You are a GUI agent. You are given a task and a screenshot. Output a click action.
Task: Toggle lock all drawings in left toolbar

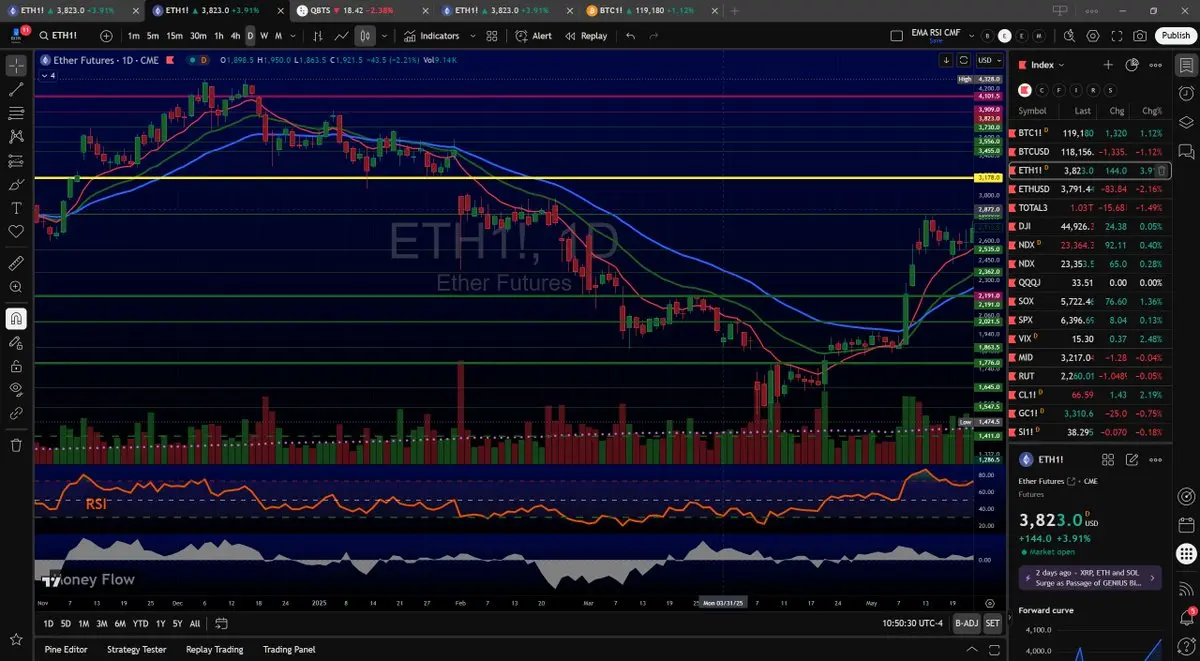[16, 366]
